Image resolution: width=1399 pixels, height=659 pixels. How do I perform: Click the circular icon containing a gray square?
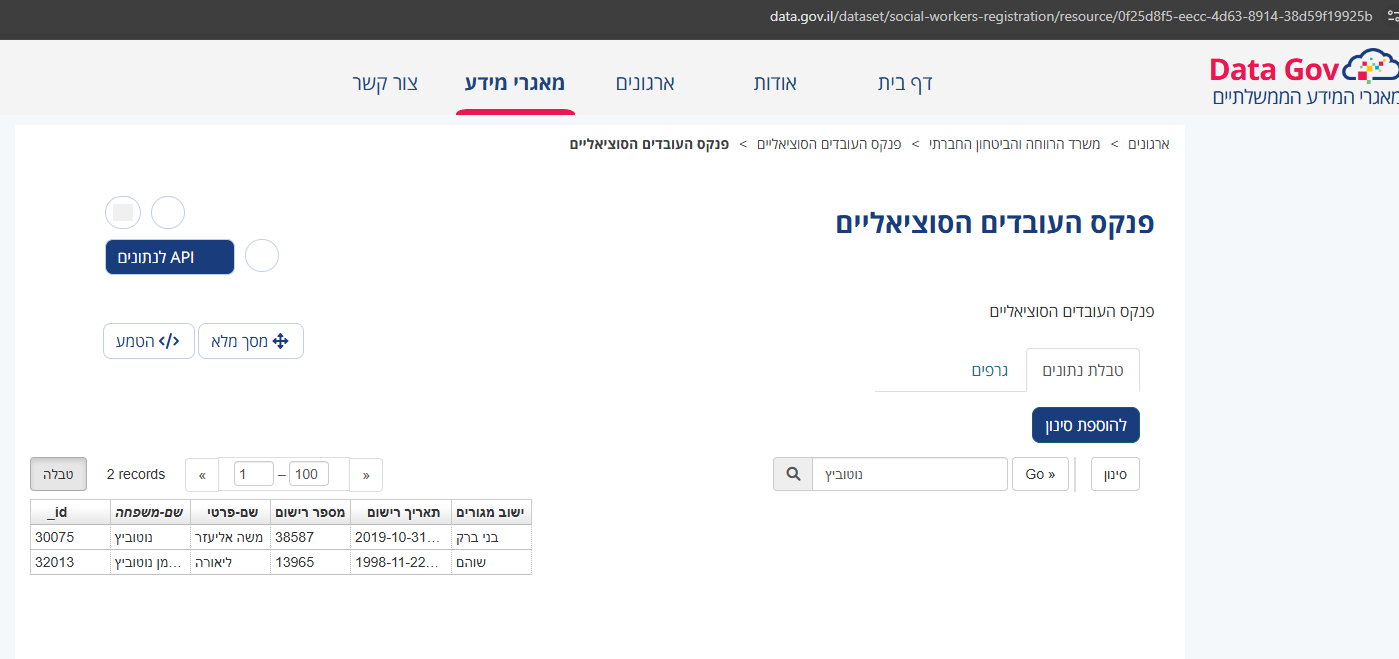pos(122,212)
